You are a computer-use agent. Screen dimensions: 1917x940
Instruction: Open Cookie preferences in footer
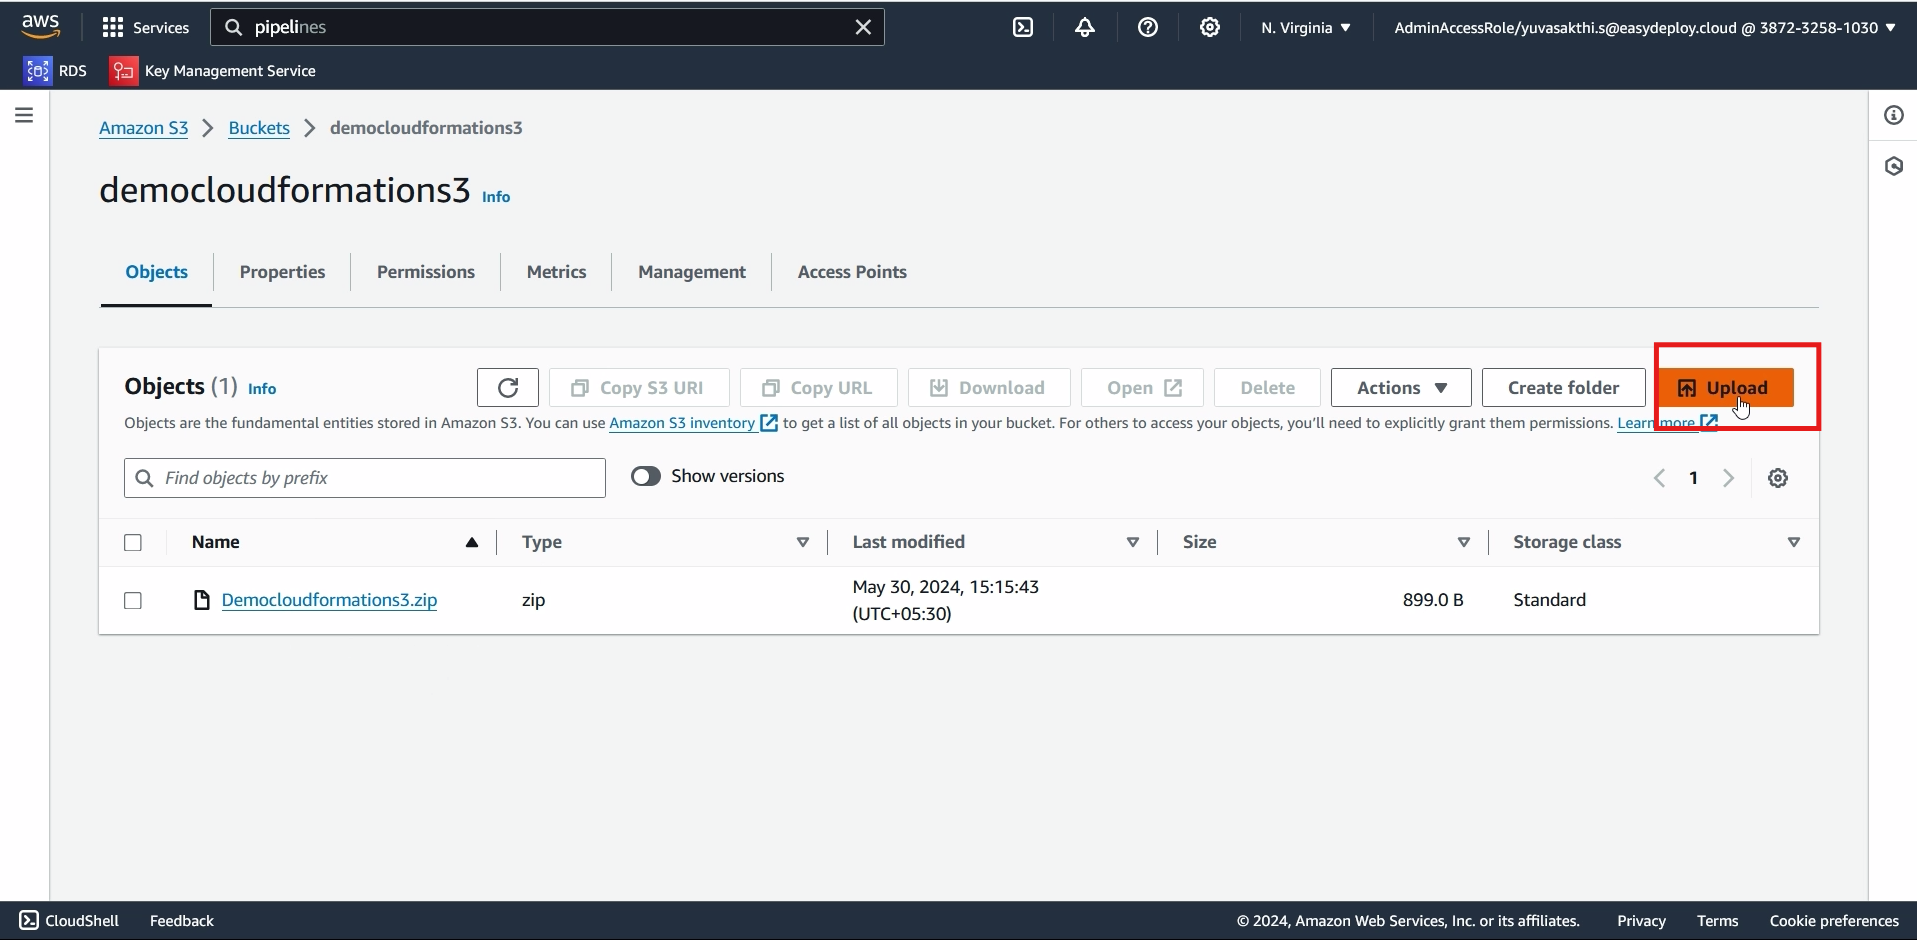tap(1834, 921)
